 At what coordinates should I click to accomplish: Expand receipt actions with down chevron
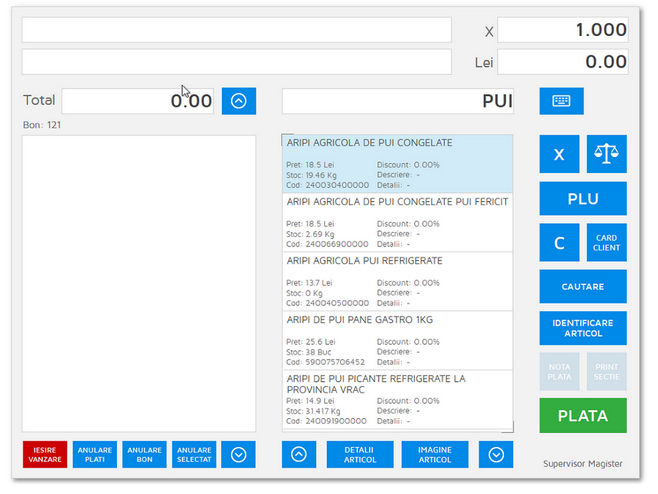point(238,454)
